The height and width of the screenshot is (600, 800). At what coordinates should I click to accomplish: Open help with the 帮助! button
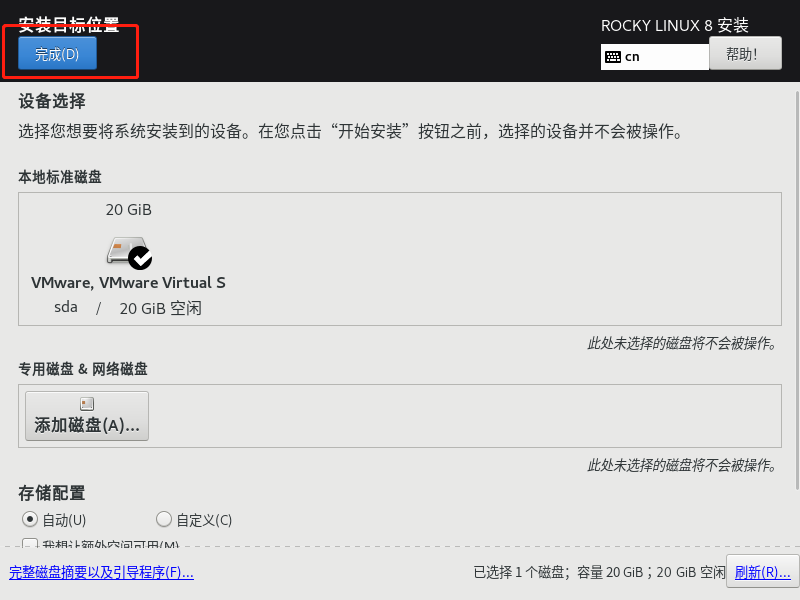pos(745,53)
